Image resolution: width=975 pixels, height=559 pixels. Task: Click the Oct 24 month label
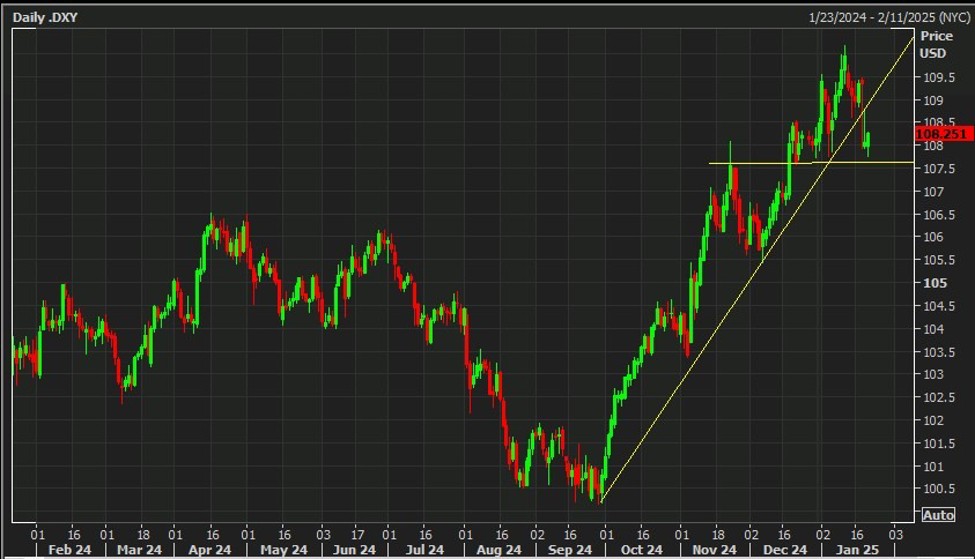coord(643,549)
